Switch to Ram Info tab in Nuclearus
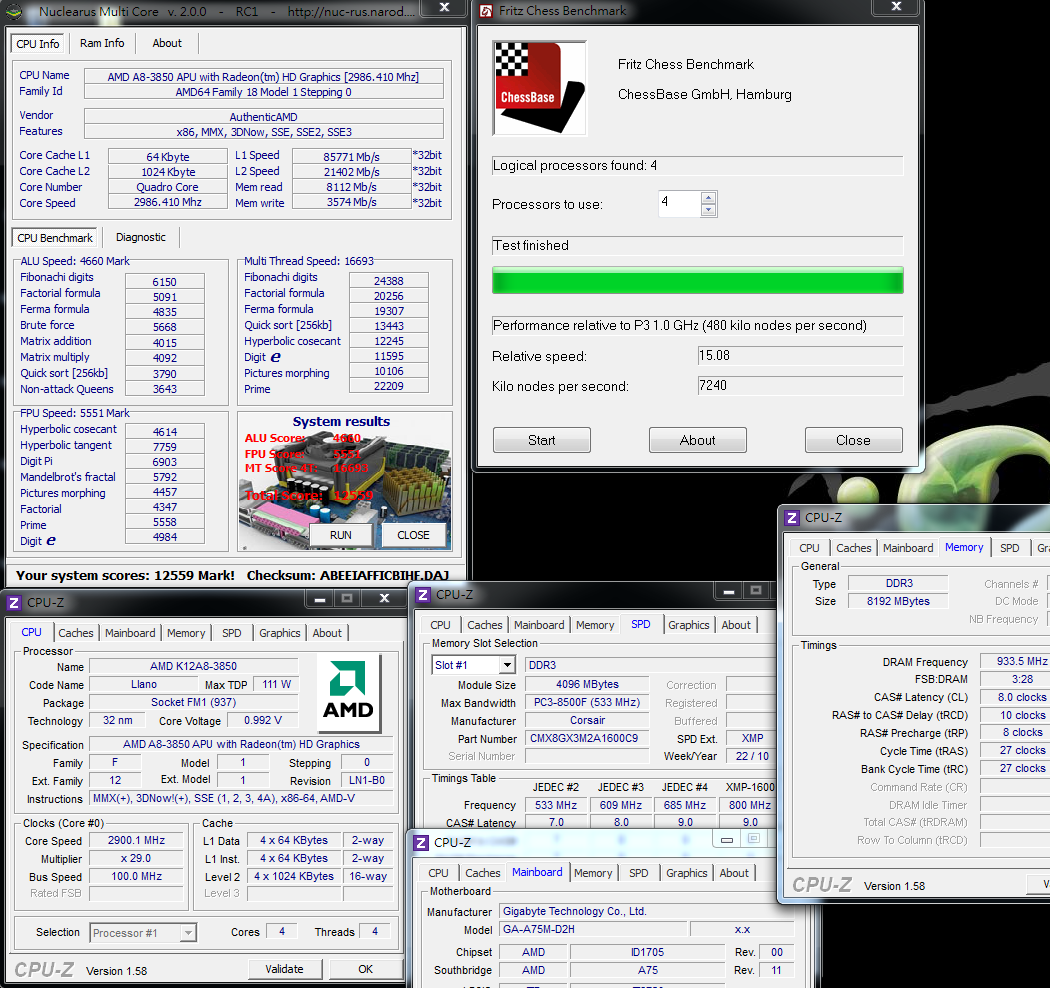The width and height of the screenshot is (1050, 988). click(x=102, y=43)
